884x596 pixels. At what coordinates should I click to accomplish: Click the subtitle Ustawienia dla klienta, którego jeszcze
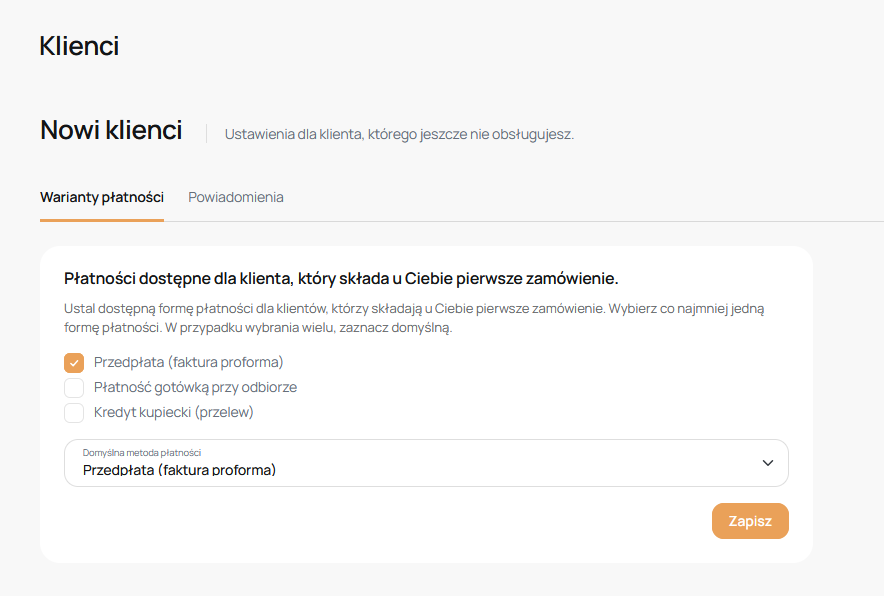point(399,134)
